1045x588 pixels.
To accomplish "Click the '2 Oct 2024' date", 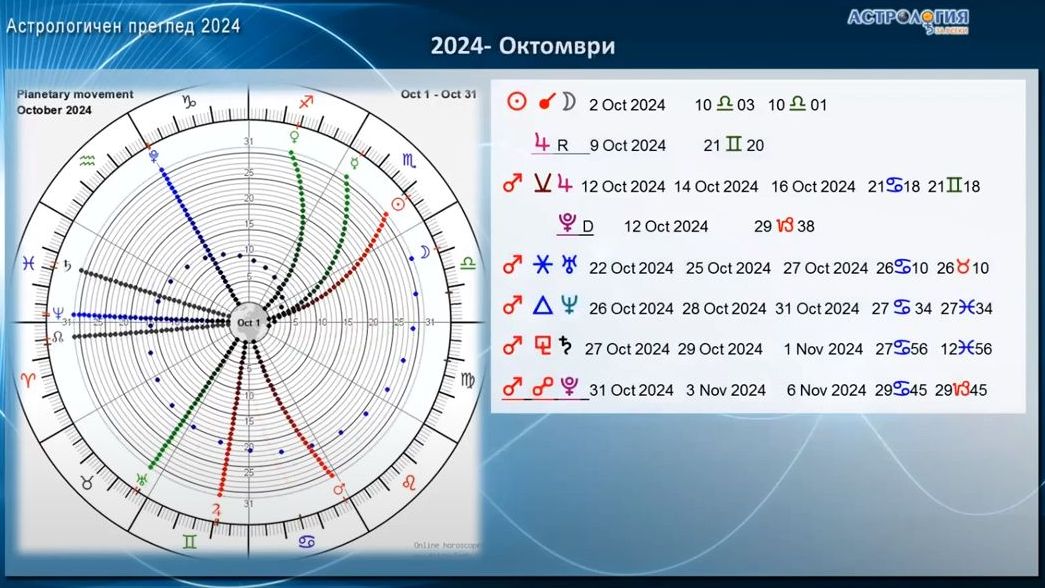I will click(627, 105).
